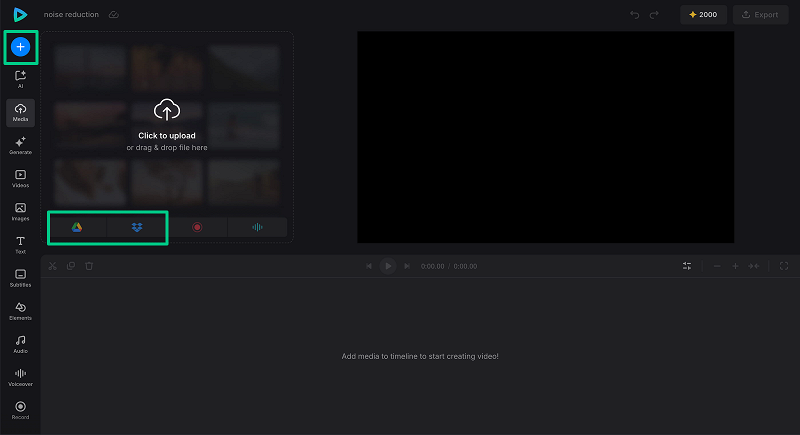Fit timeline to screen
800x435 pixels.
click(754, 266)
